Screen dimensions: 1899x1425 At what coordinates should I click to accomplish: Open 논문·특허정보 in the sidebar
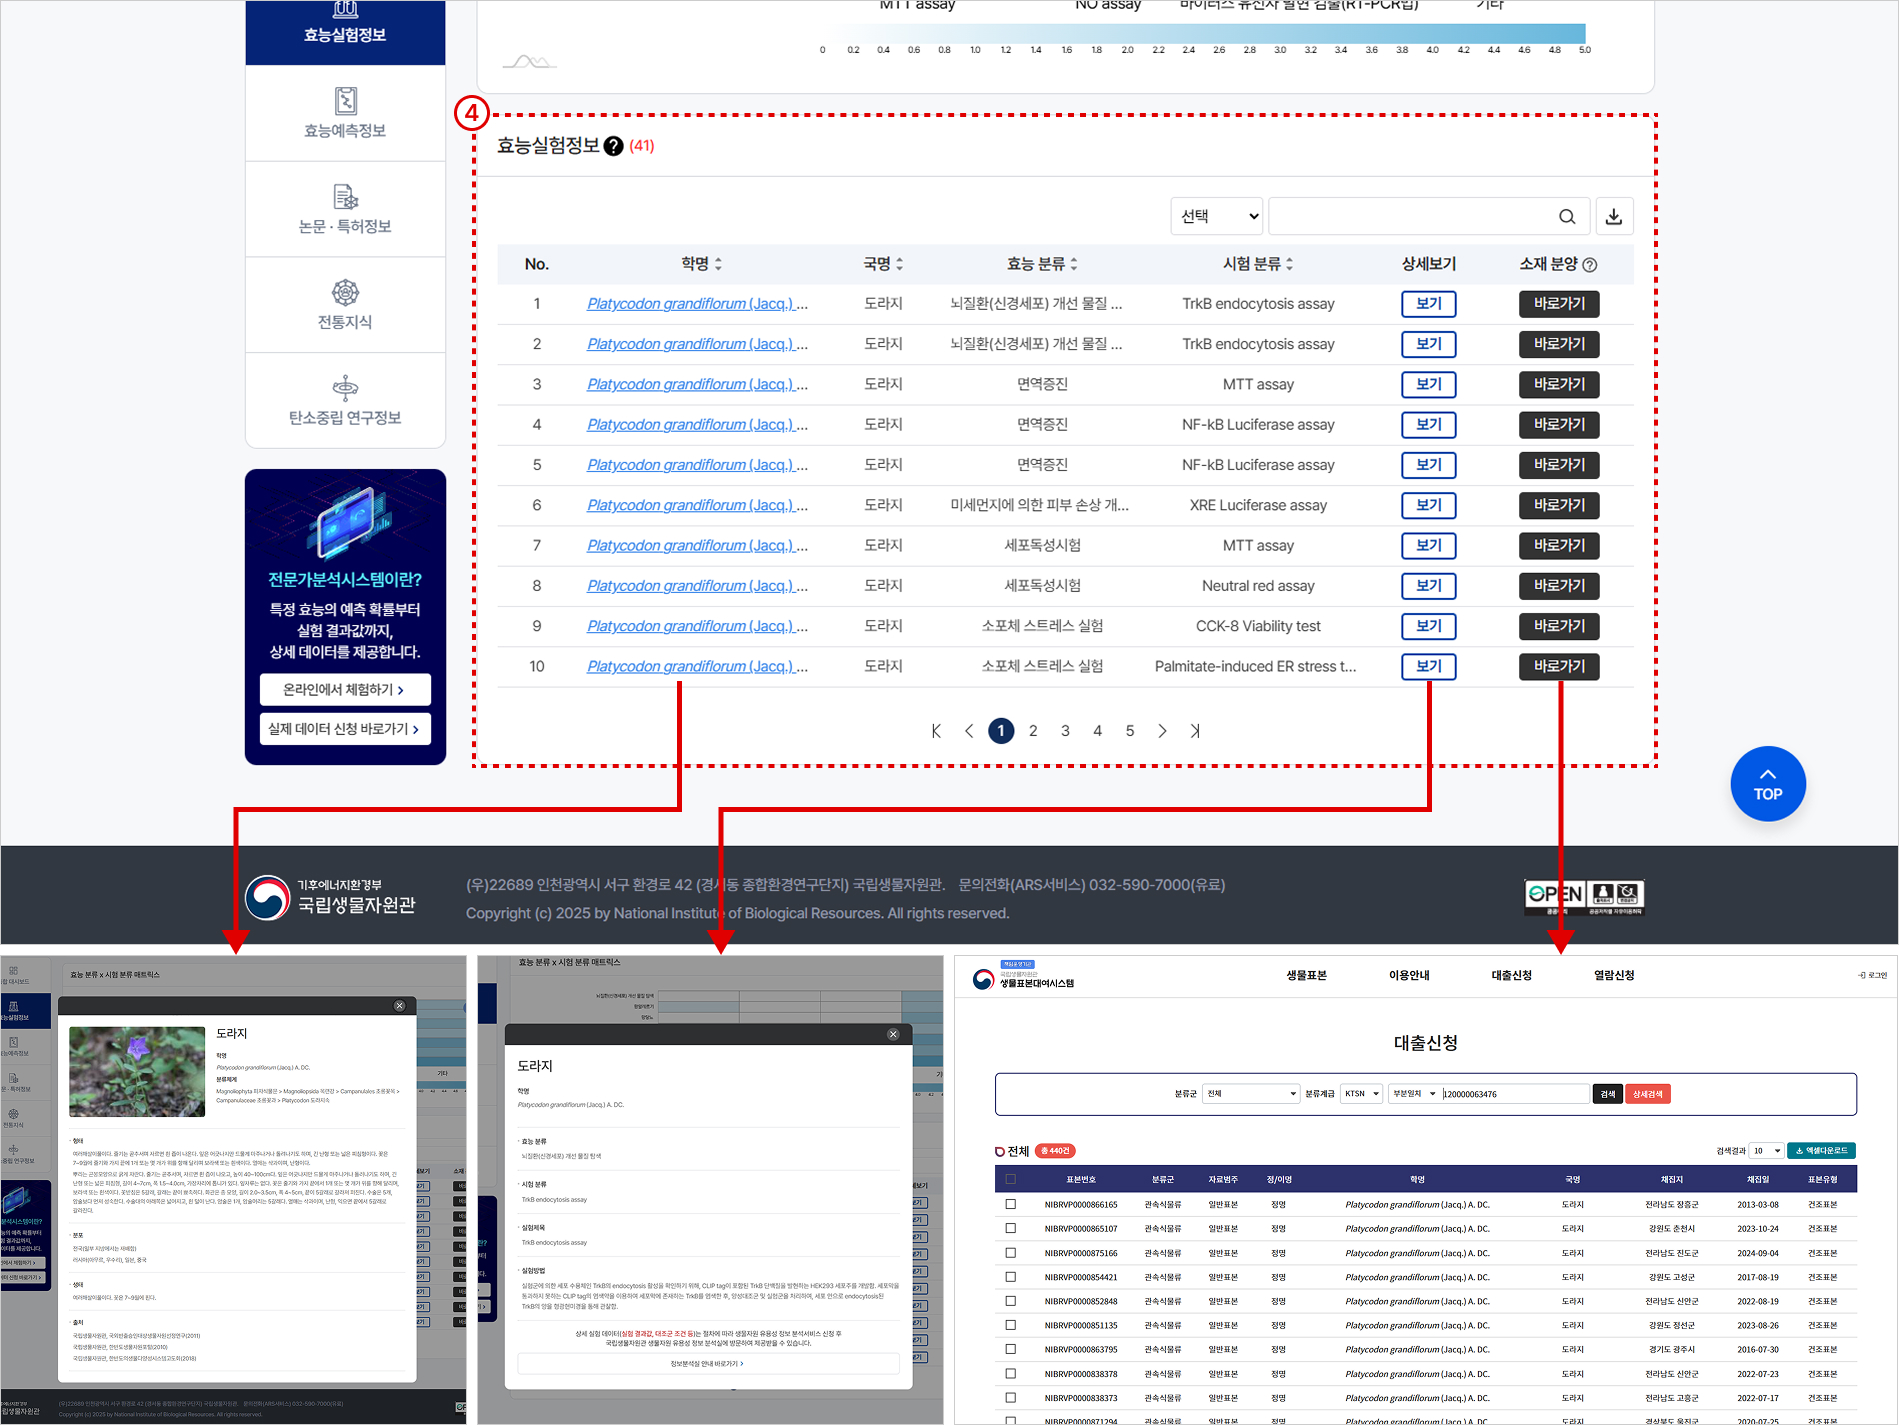click(x=345, y=209)
